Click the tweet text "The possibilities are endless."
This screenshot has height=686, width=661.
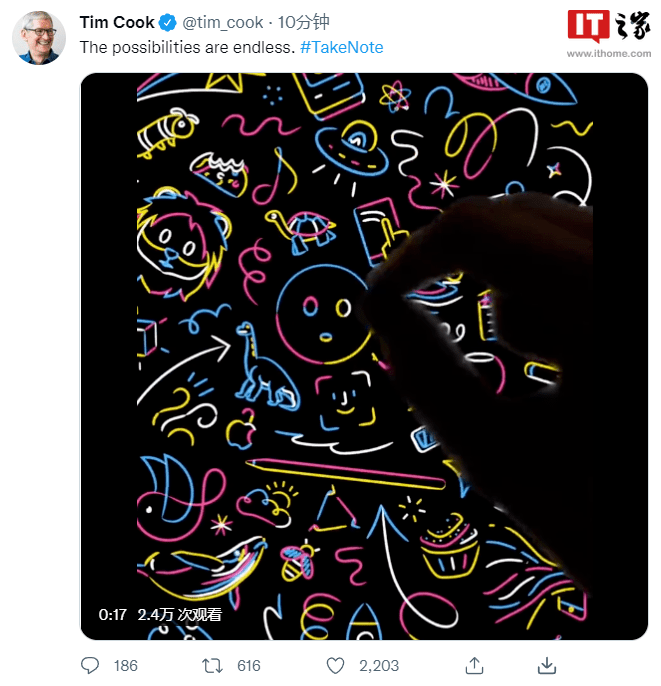tap(188, 47)
